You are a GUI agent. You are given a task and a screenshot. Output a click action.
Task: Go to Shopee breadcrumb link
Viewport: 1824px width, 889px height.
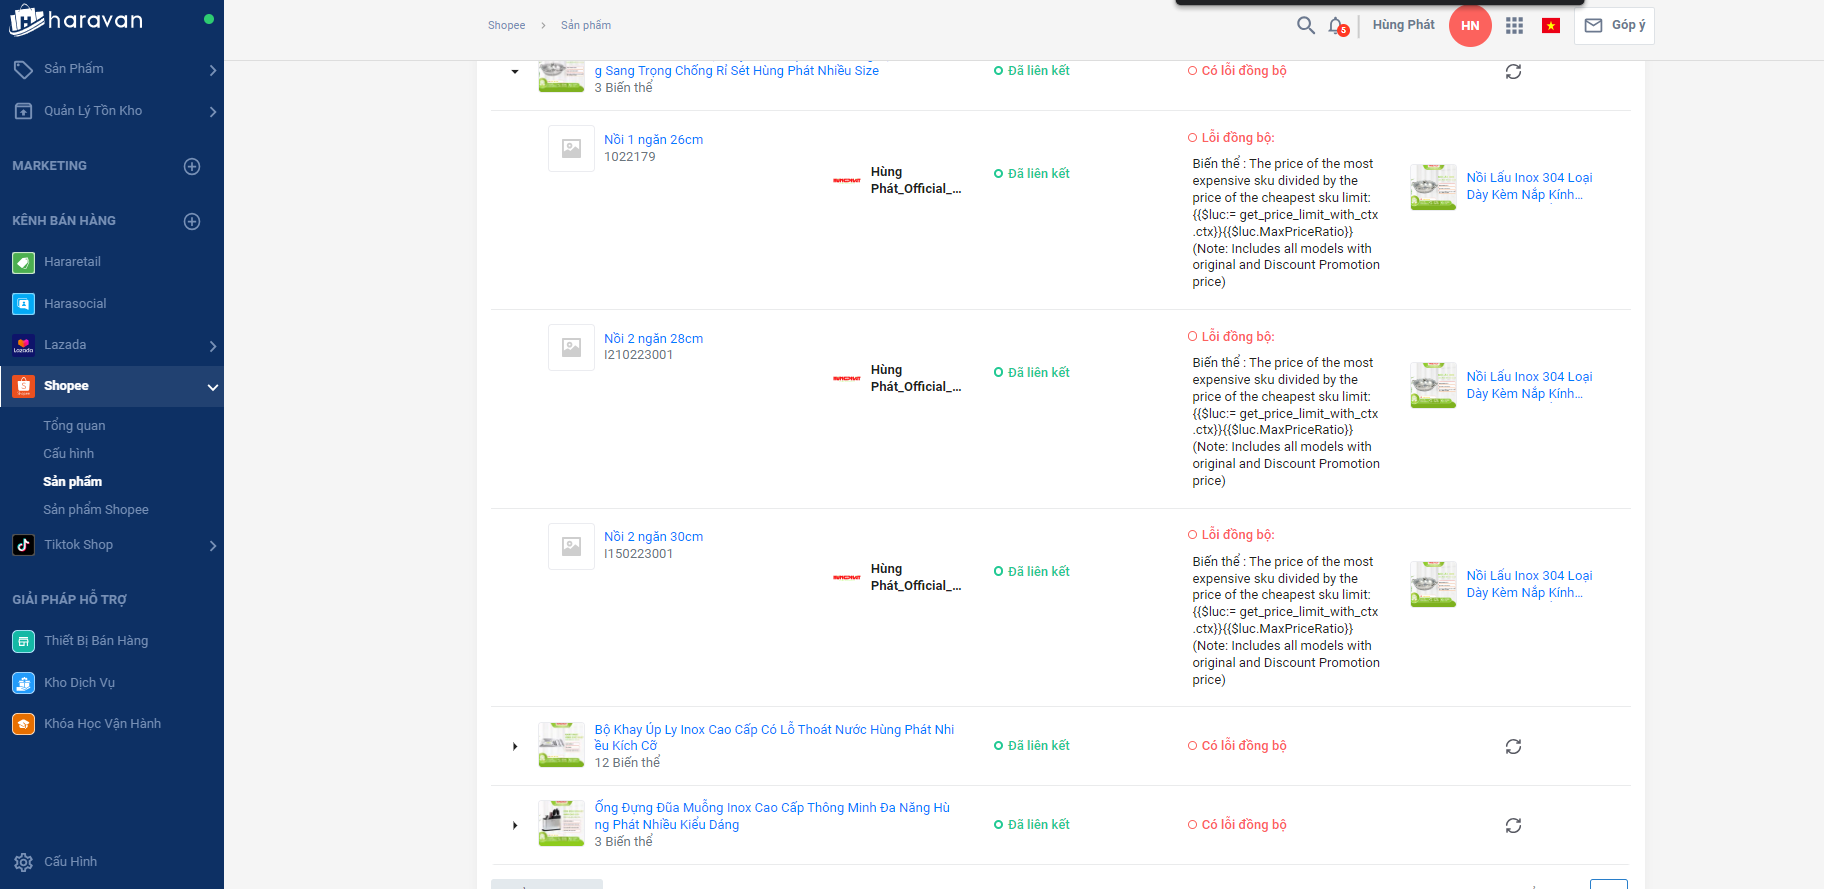[x=506, y=25]
